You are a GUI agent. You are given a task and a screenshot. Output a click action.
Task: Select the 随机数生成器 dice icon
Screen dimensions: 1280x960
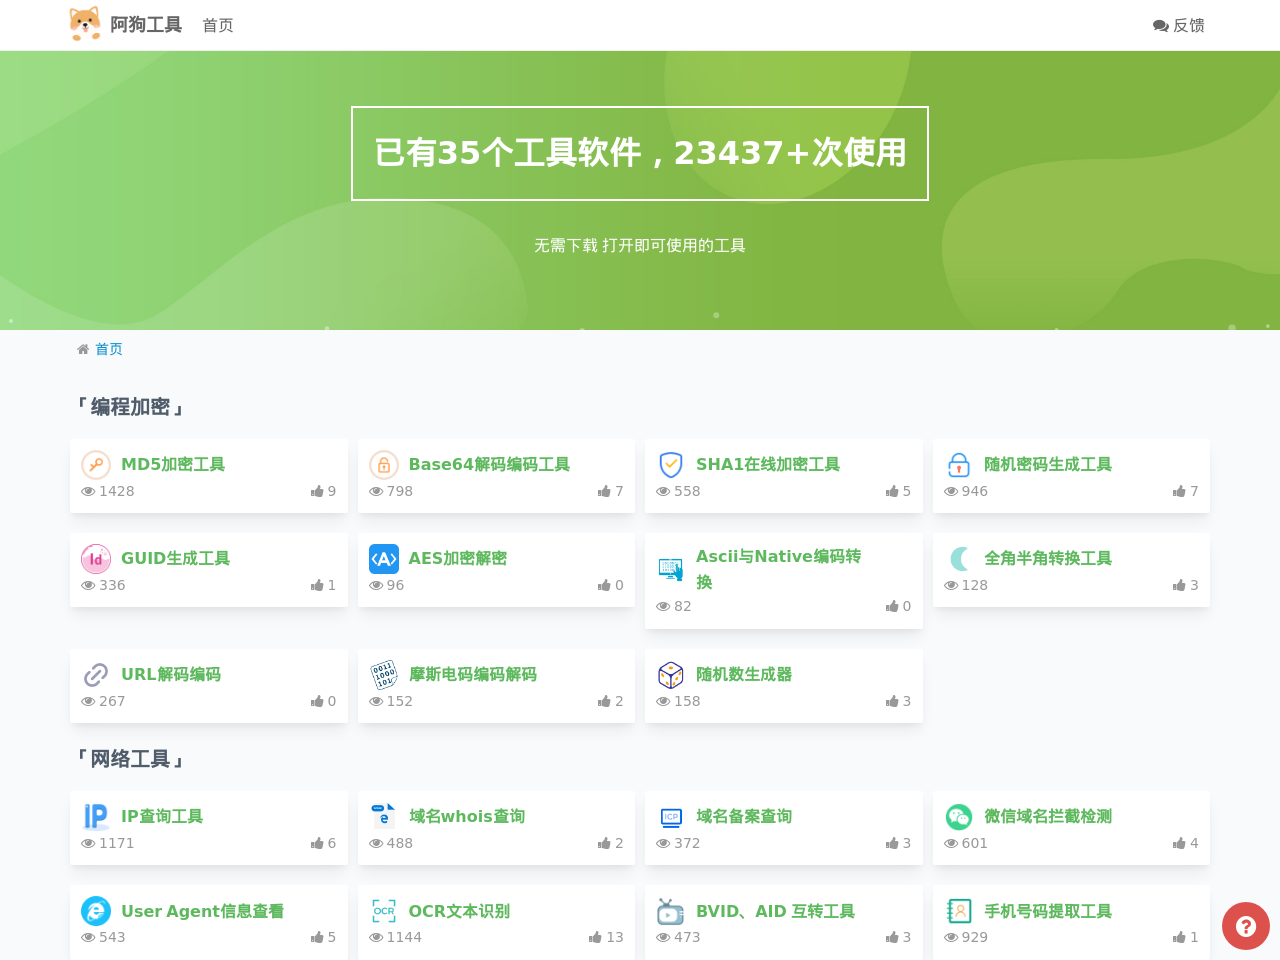[670, 674]
